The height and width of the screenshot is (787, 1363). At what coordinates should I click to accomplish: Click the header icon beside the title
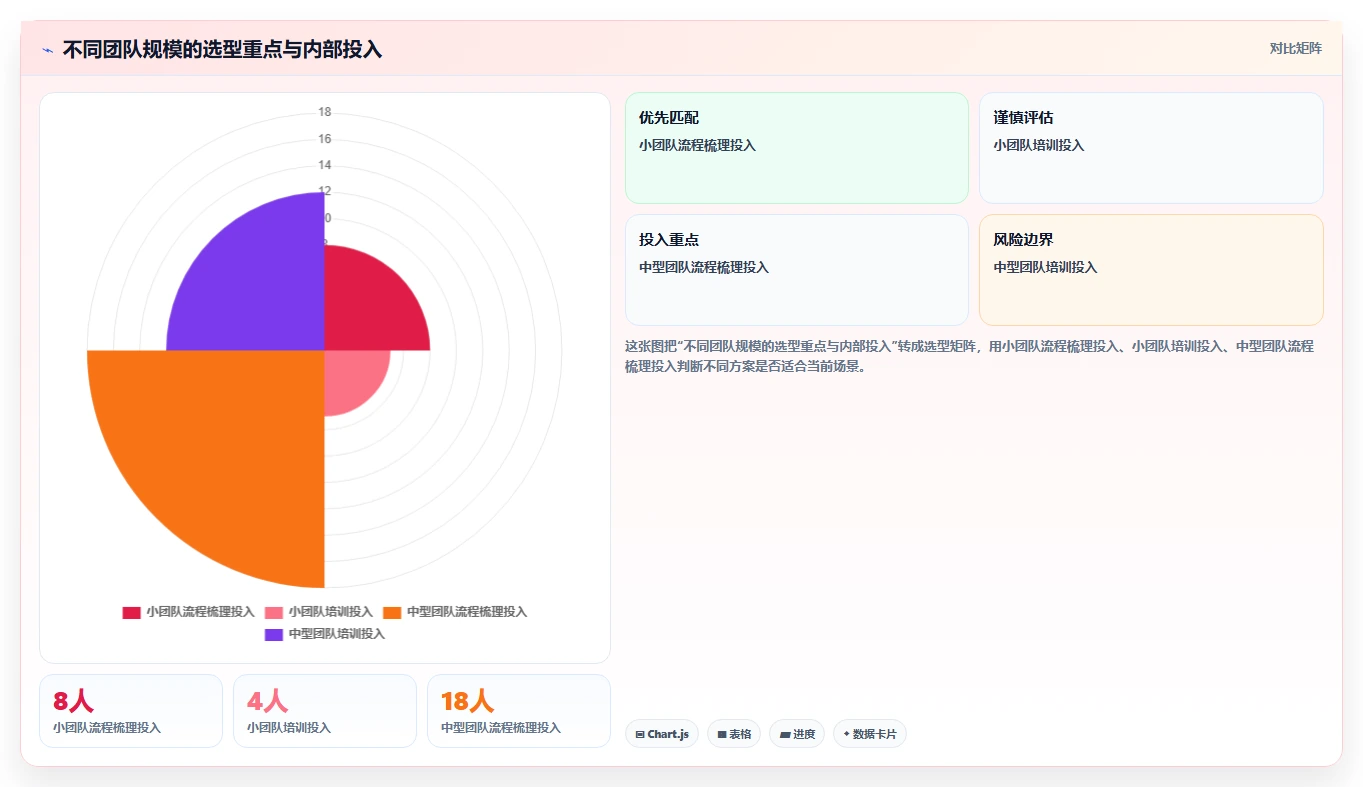point(48,50)
